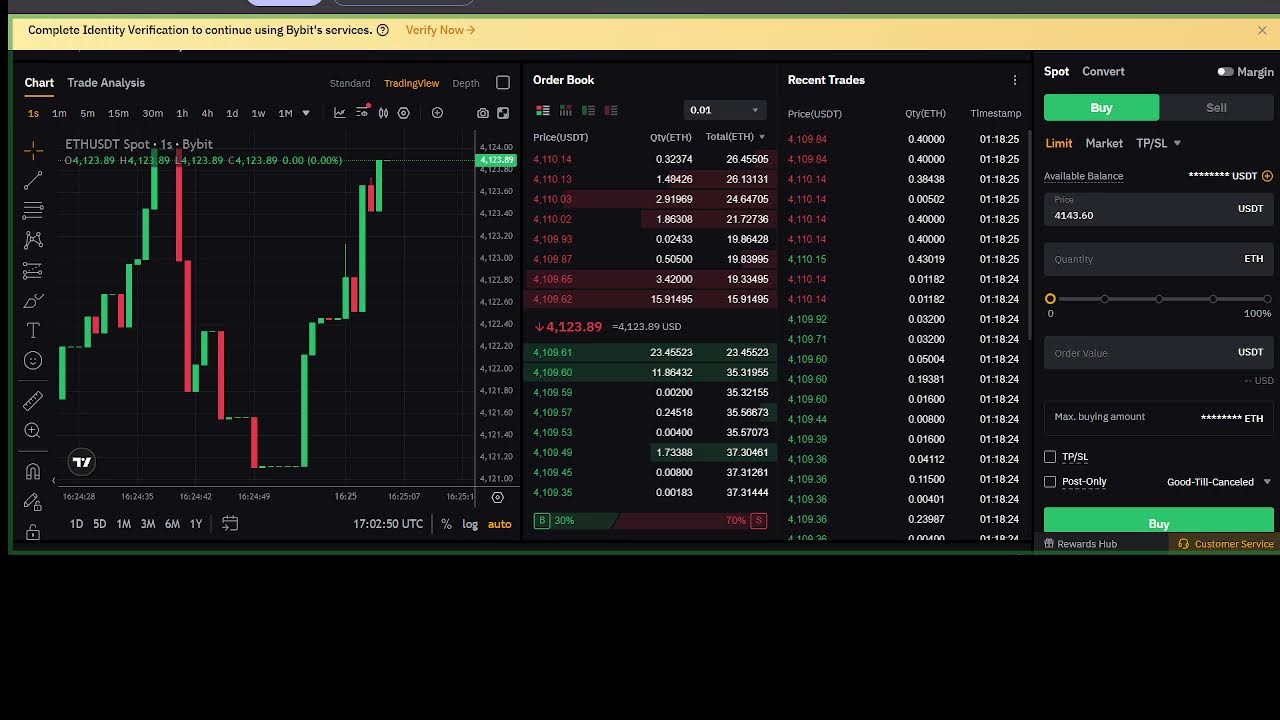Click the TradingView logo on chart
This screenshot has width=1280, height=720.
pos(82,461)
